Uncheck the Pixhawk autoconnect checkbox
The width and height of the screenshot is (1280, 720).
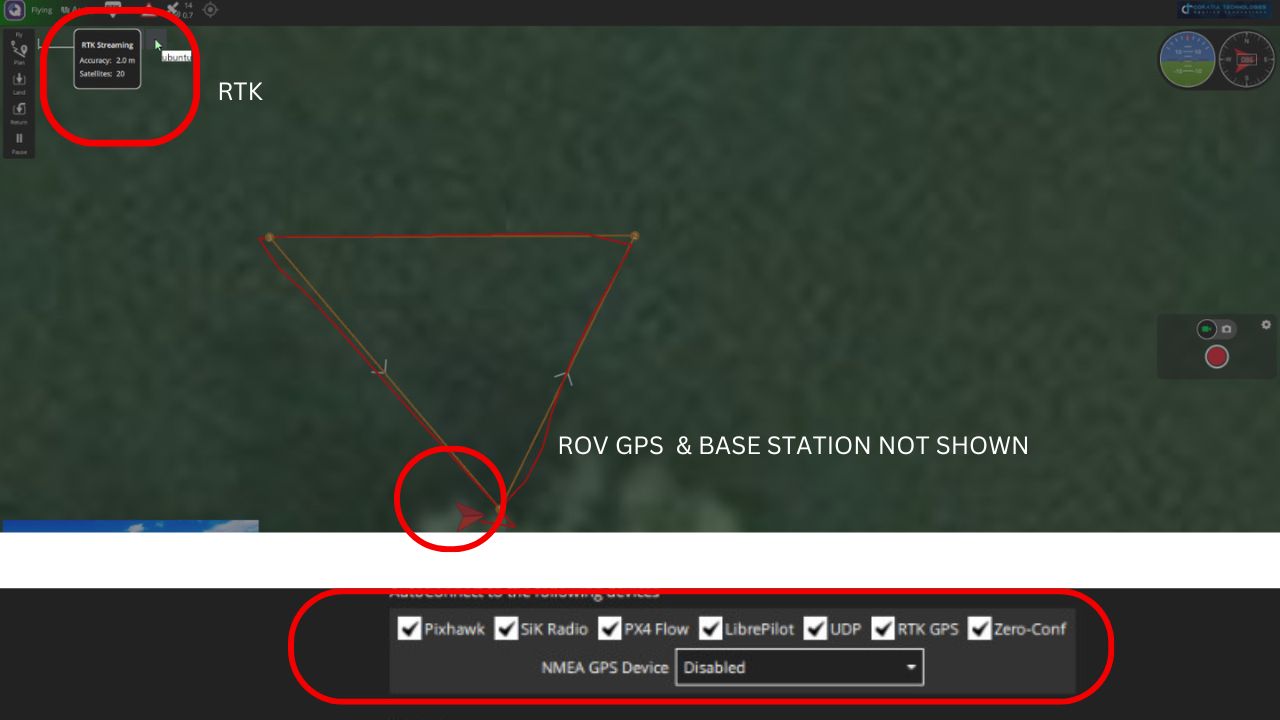click(x=410, y=629)
